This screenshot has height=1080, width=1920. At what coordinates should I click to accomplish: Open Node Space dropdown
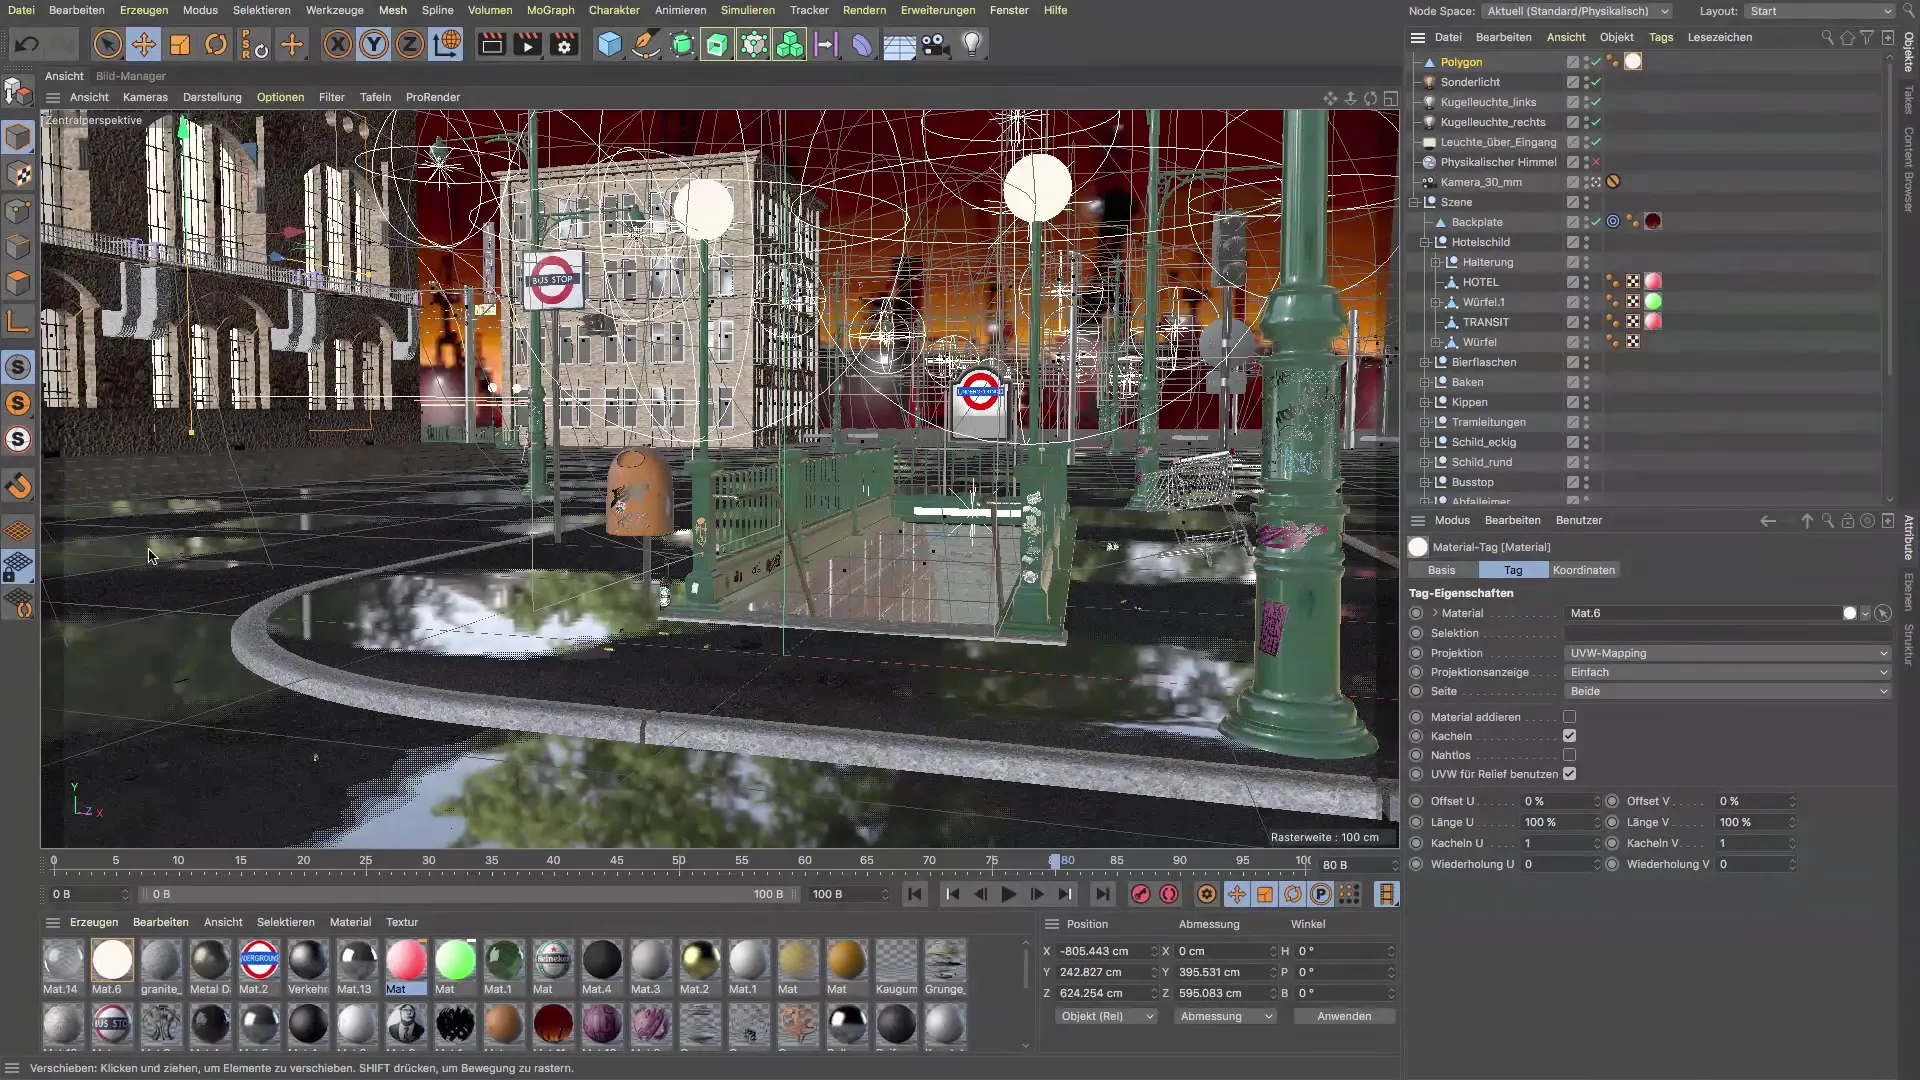pos(1577,11)
